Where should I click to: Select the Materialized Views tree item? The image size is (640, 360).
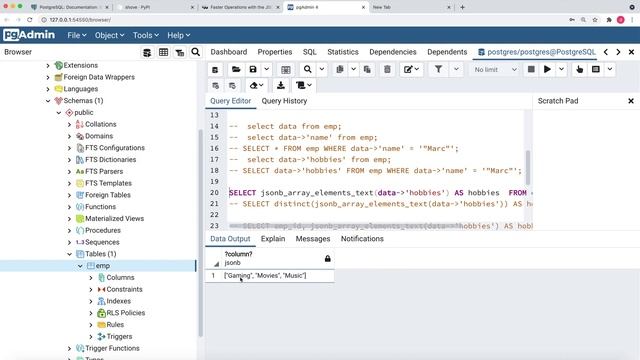point(114,219)
